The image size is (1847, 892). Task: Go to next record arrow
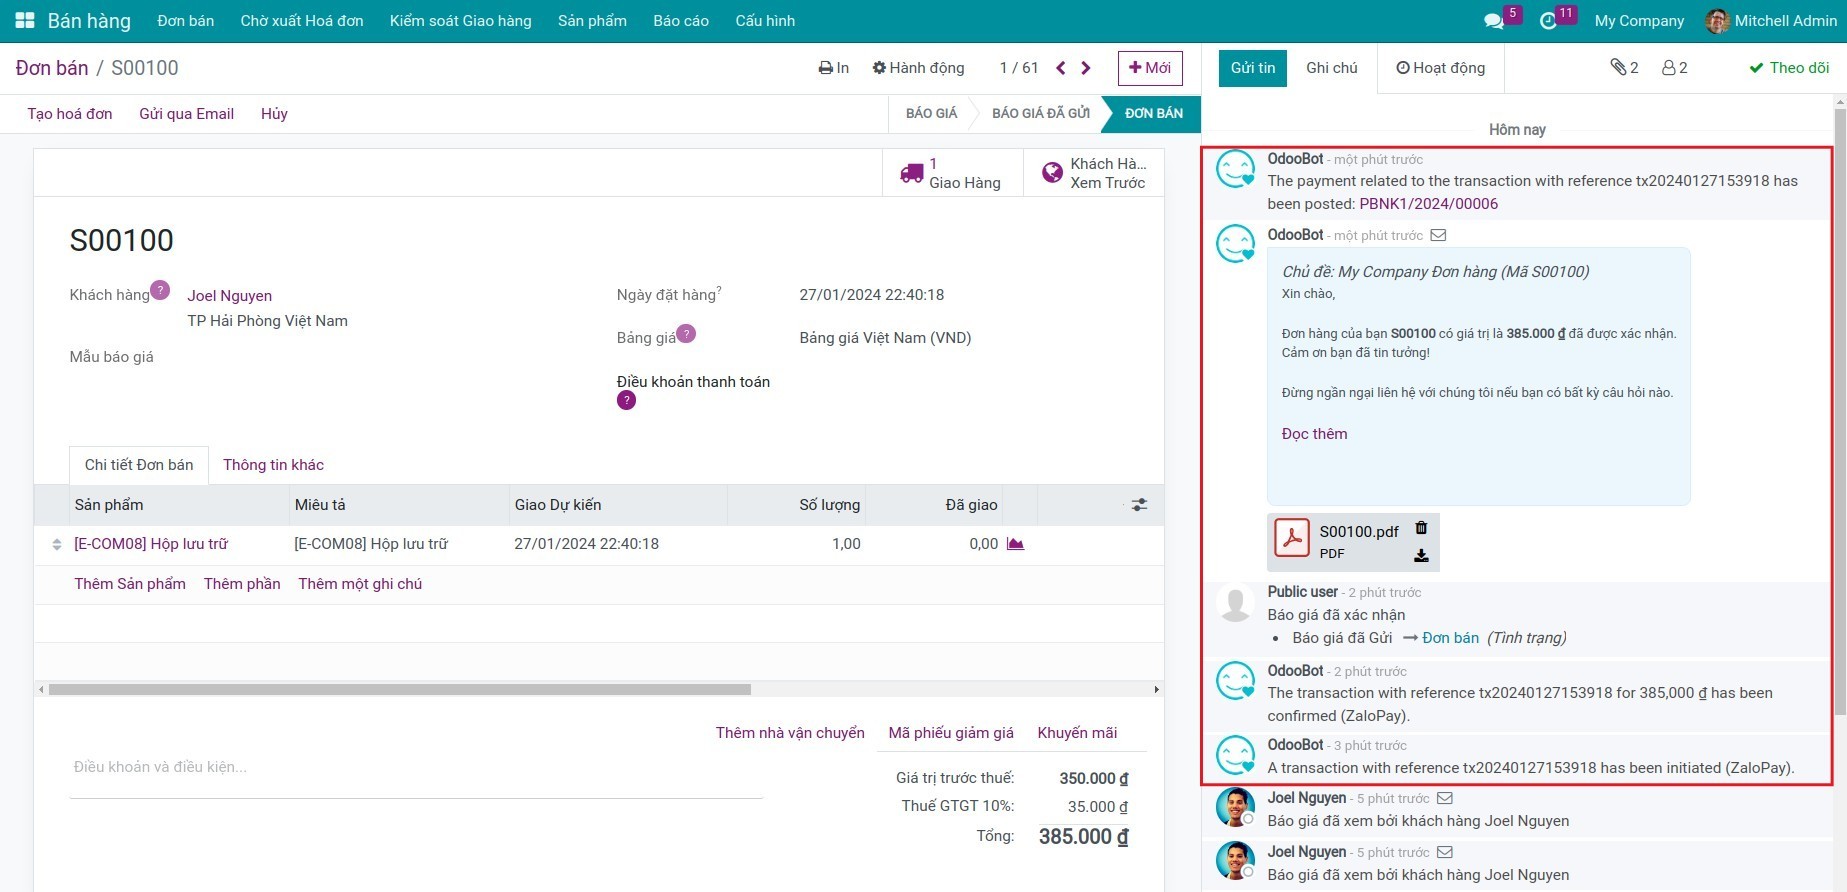pos(1086,68)
